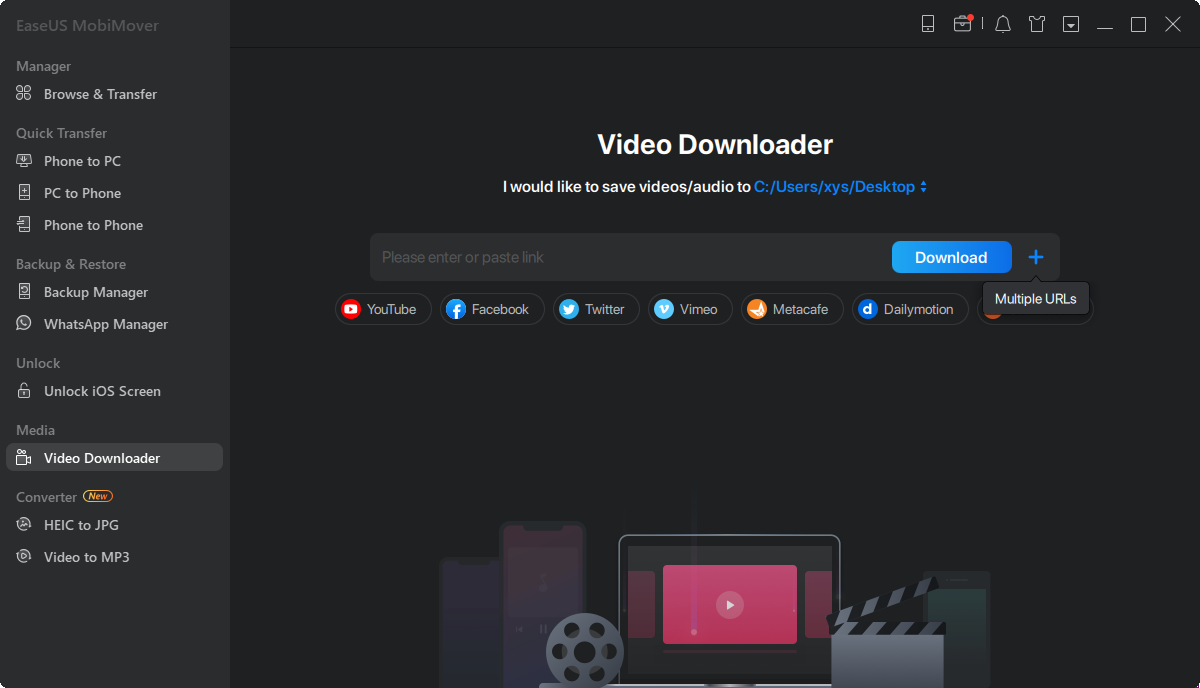
Task: Open notifications bell icon
Action: (x=1003, y=24)
